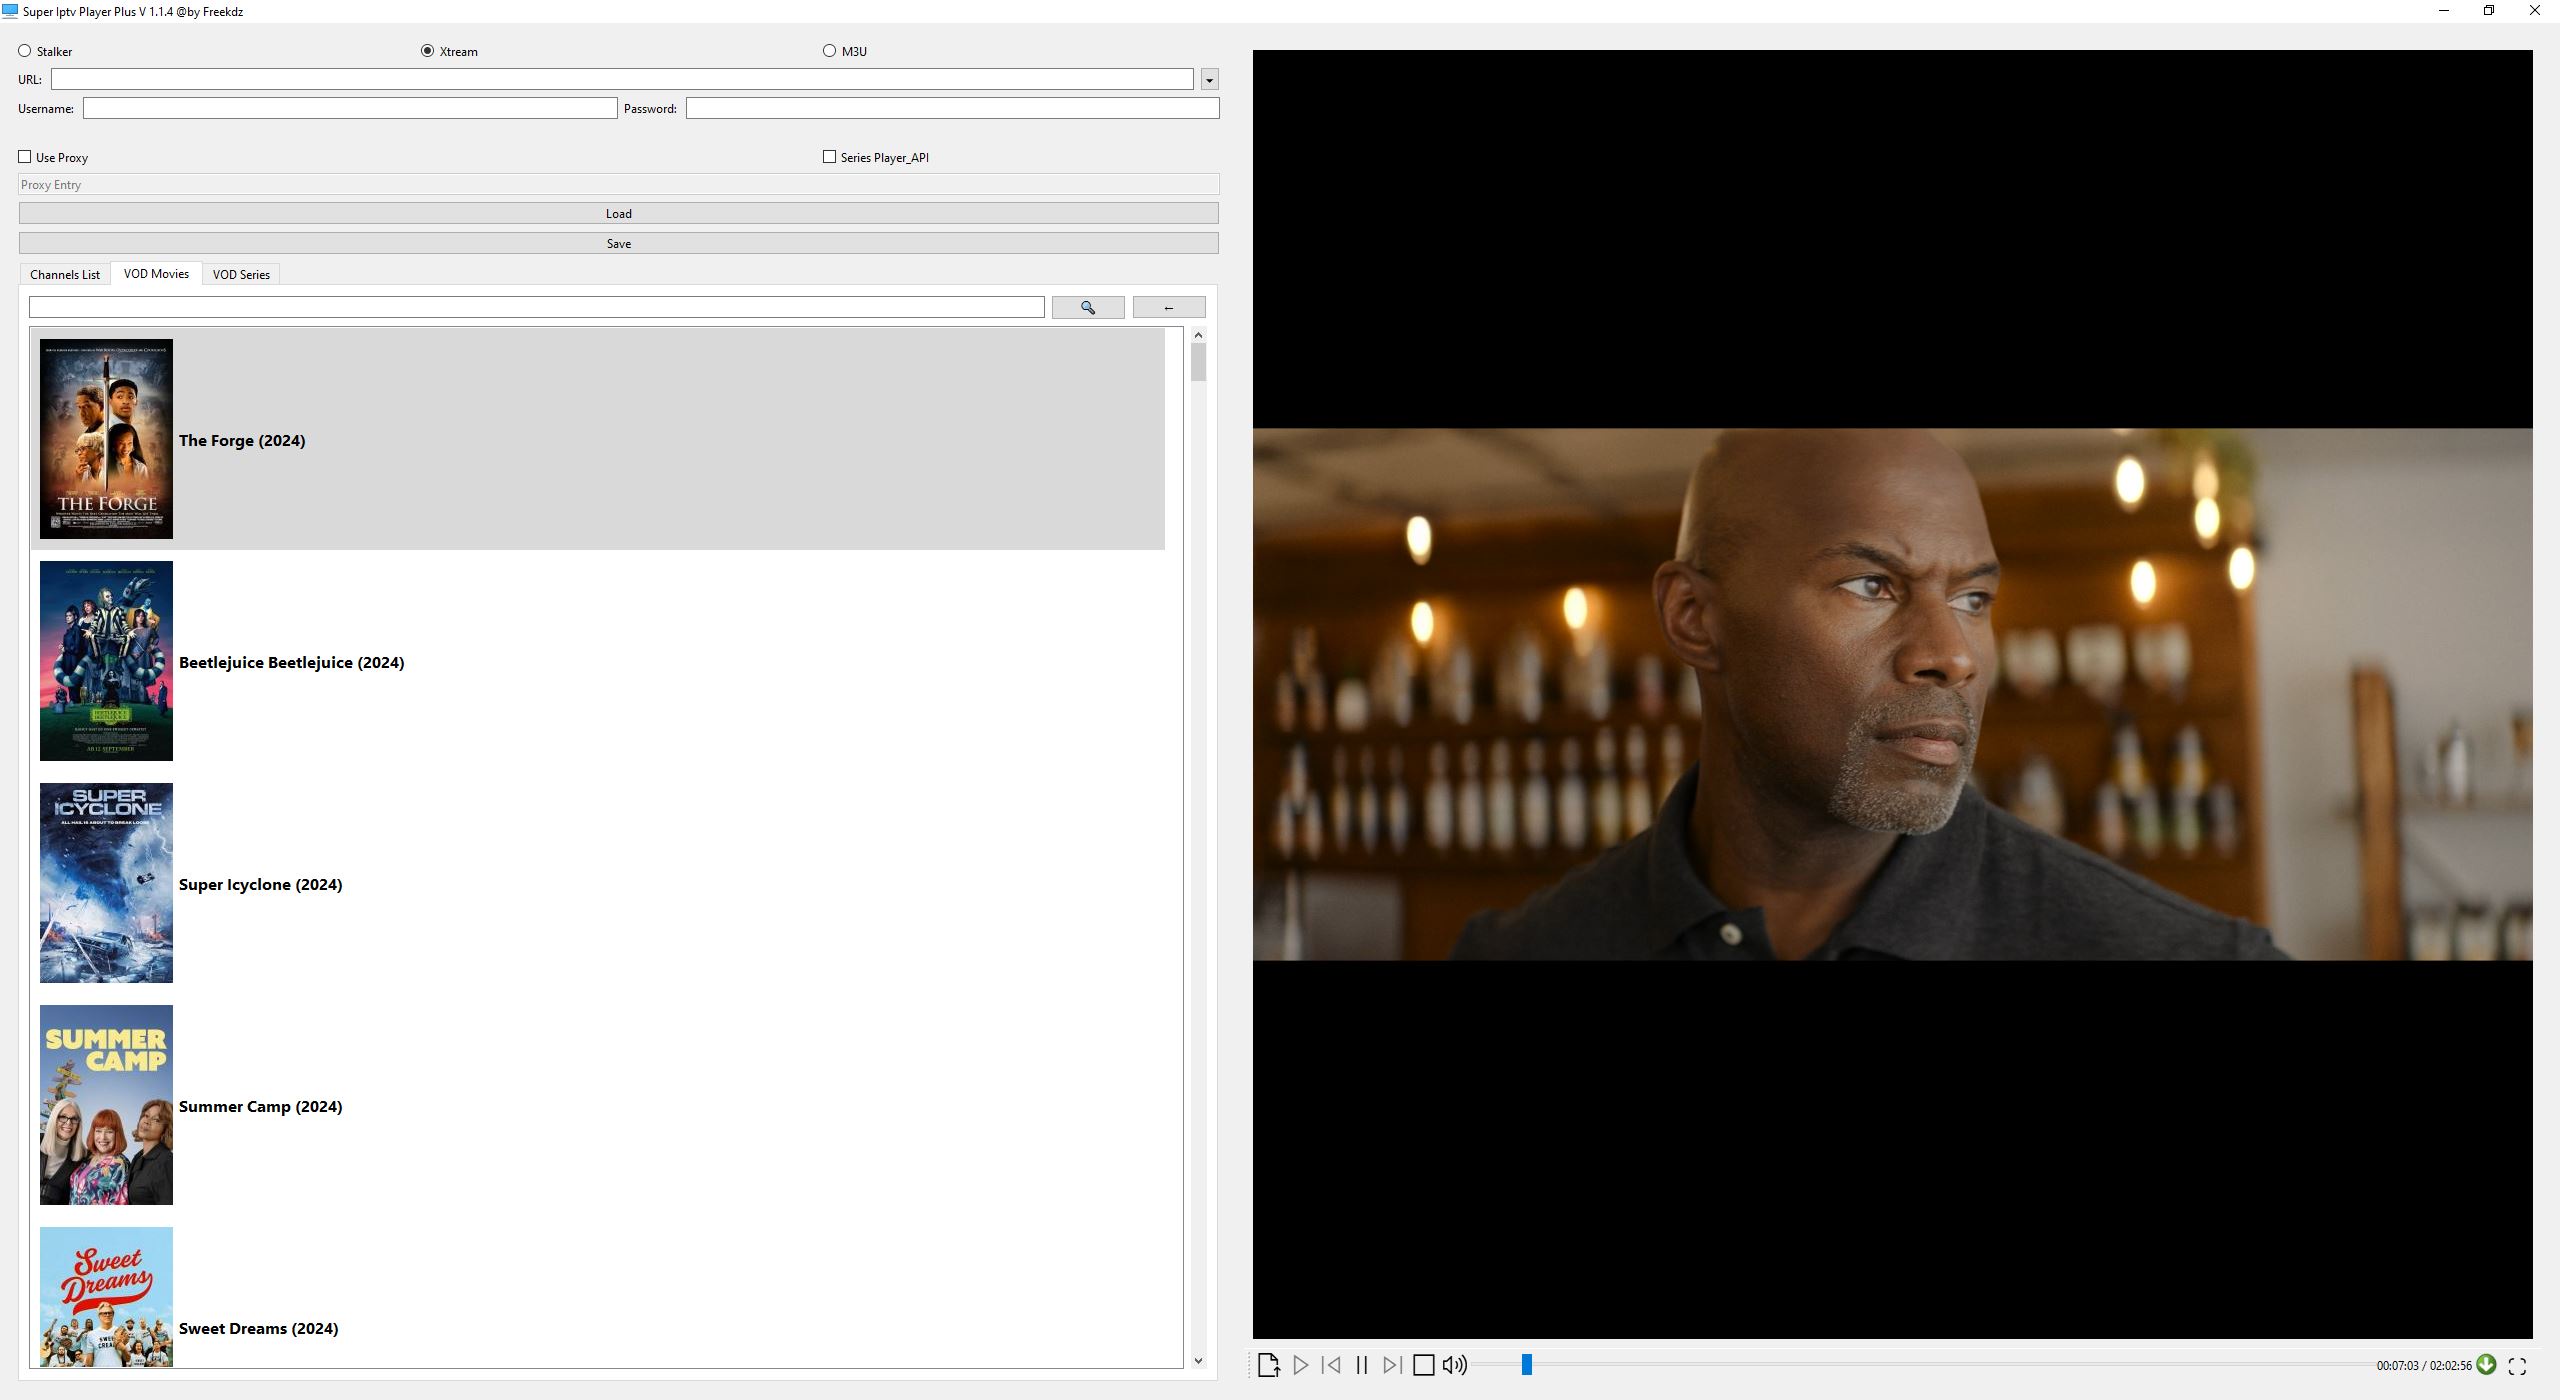Toggle the Use Proxy checkbox
This screenshot has width=2560, height=1400.
26,155
